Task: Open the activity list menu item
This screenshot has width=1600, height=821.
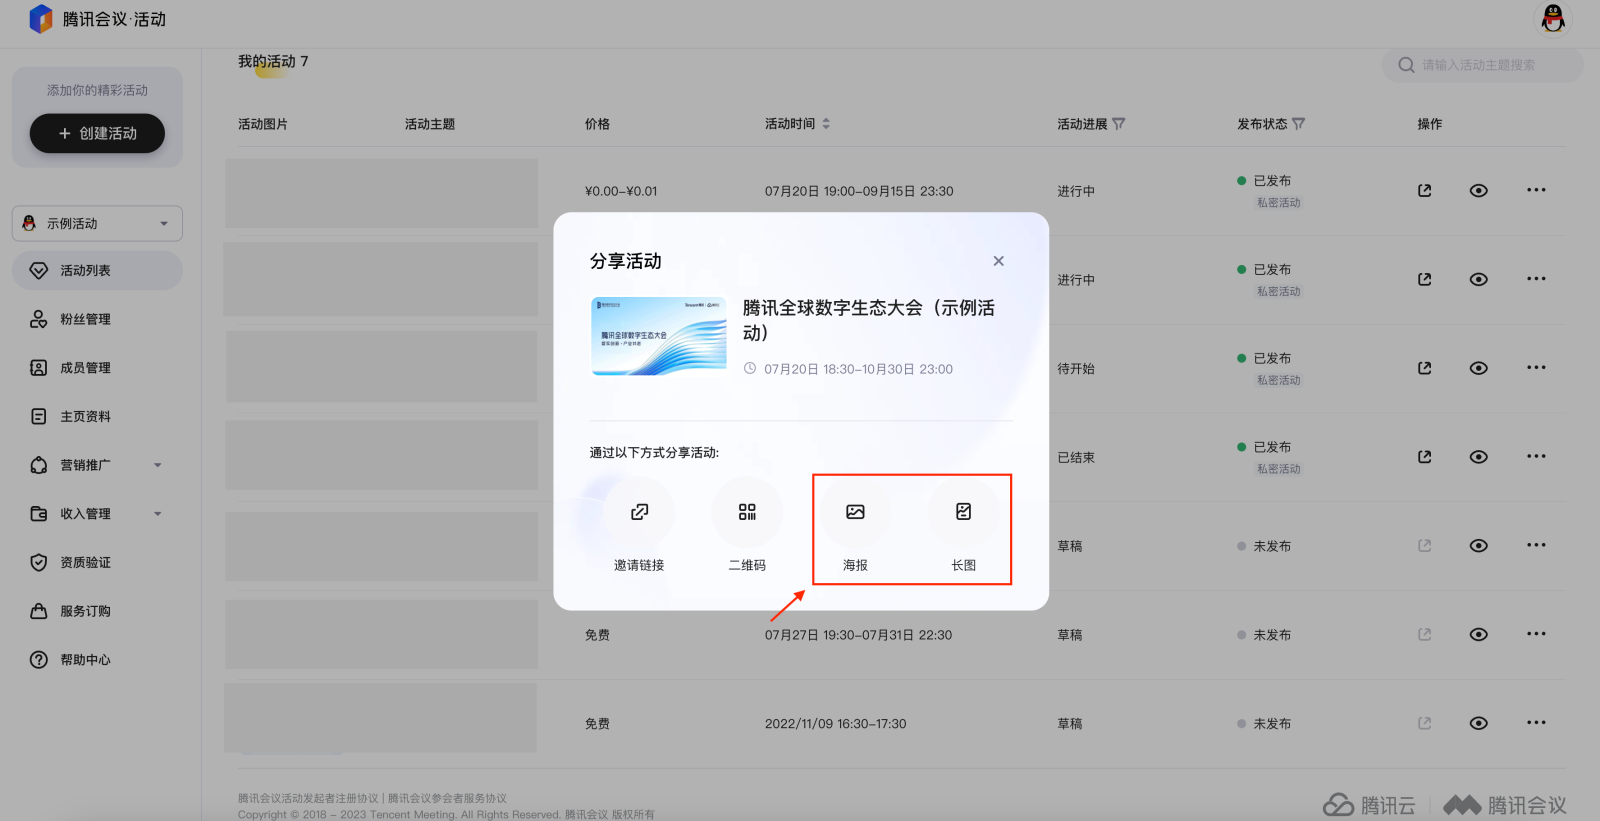Action: tap(97, 270)
